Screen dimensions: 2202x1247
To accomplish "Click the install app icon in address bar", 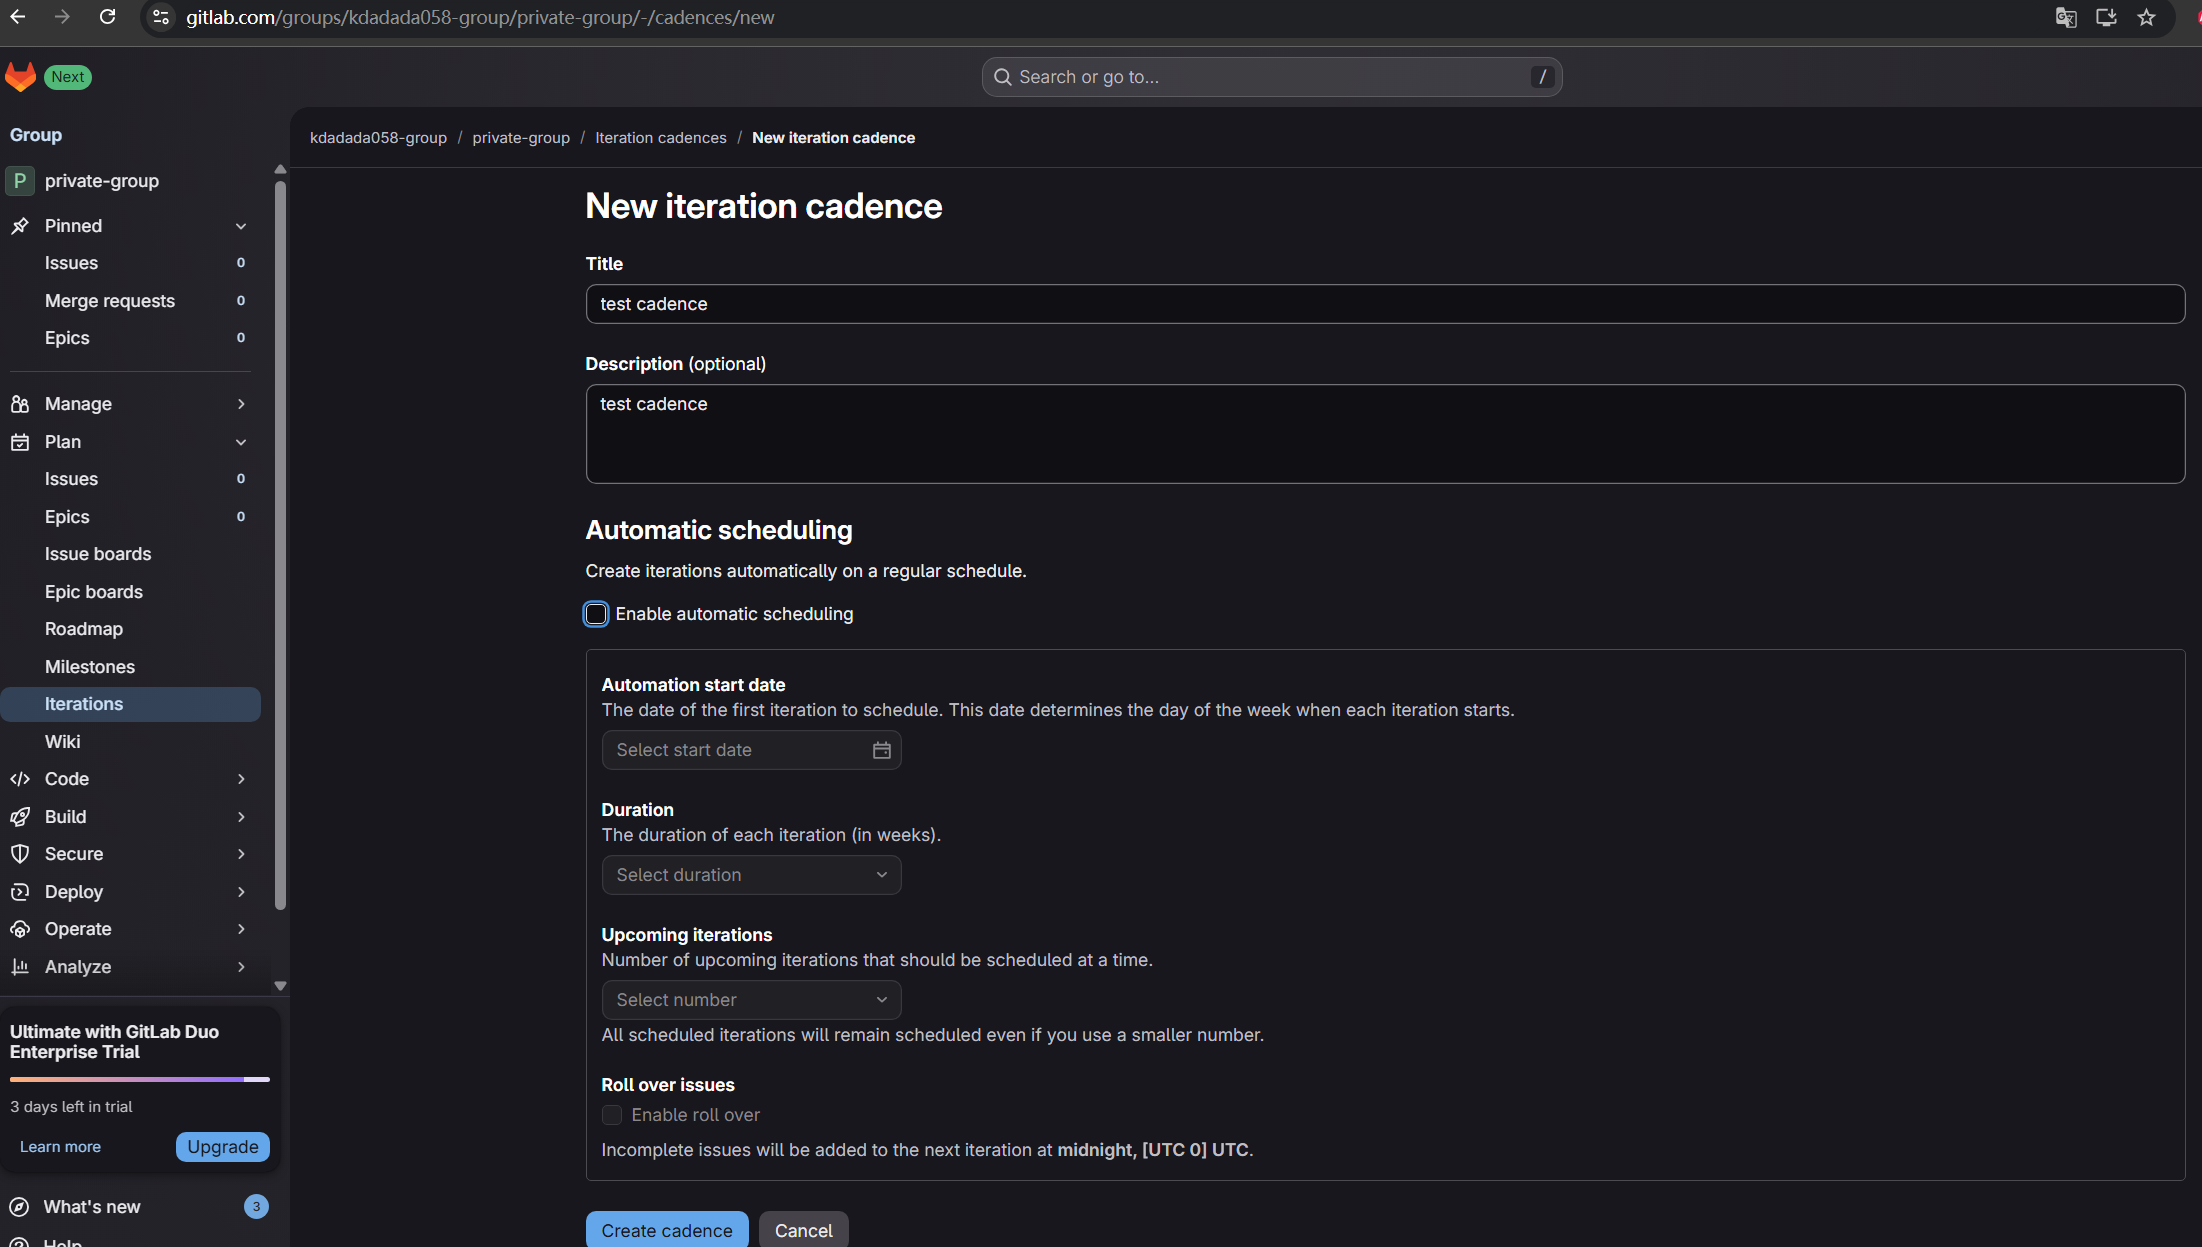I will [x=2106, y=17].
